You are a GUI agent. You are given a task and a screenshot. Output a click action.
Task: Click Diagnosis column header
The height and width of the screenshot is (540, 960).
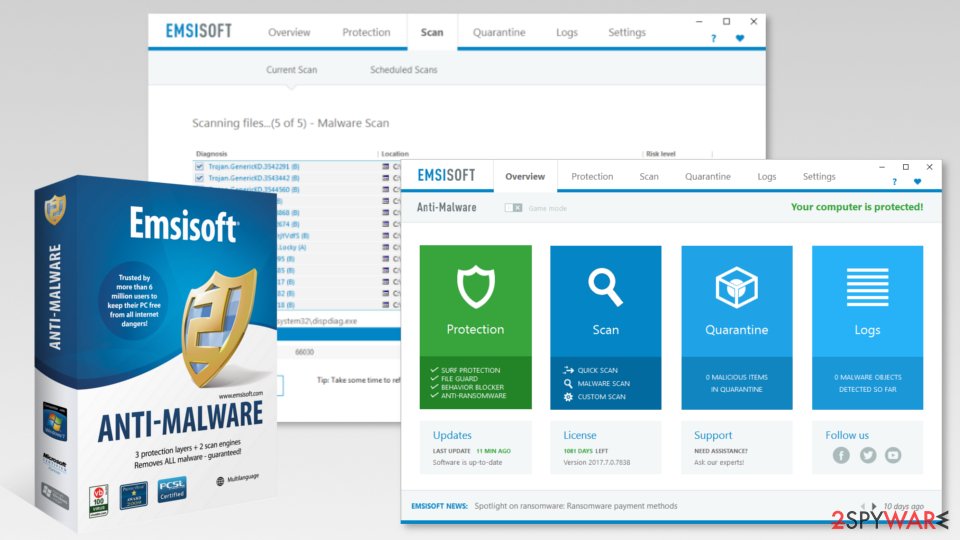pos(211,154)
